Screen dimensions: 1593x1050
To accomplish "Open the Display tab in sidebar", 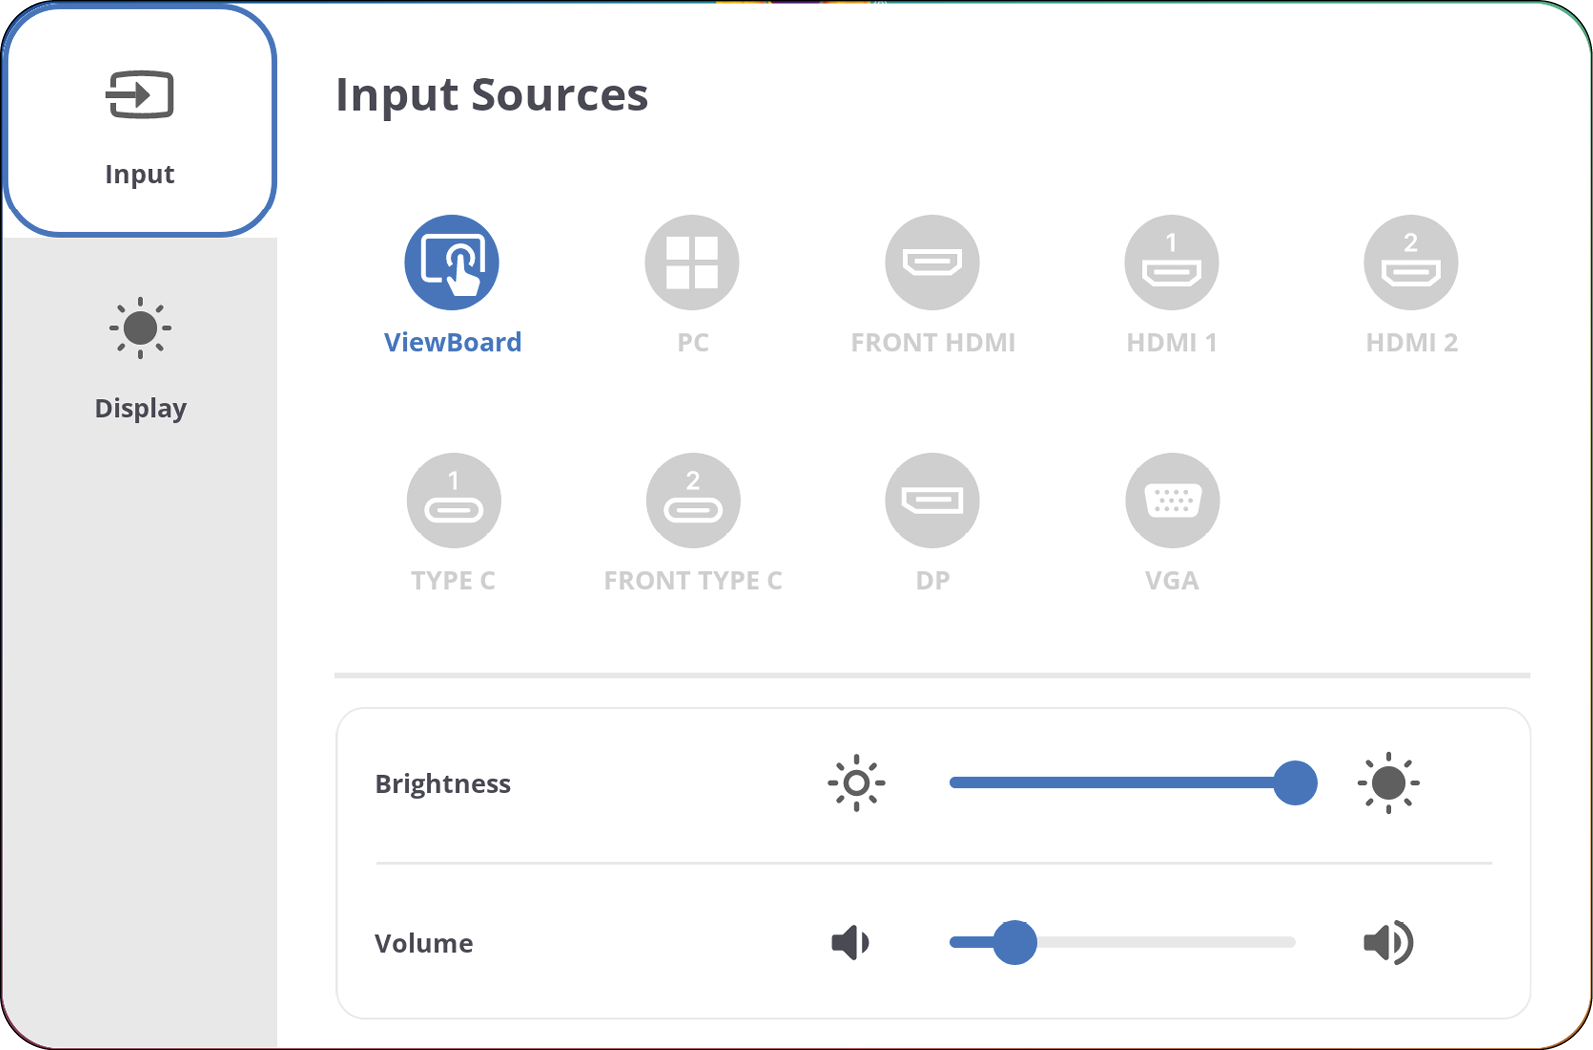I will [140, 358].
